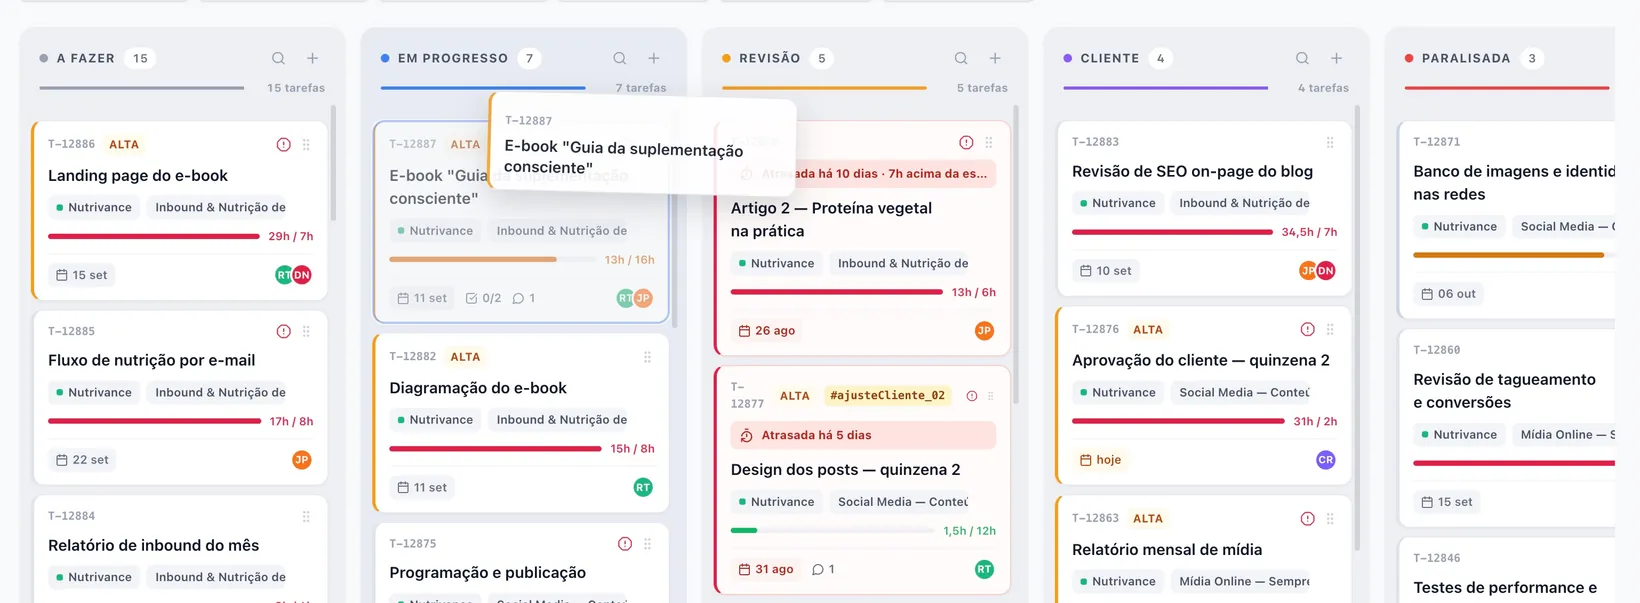Screen dimensions: 1640x603
Task: Click drag handle on Aprovação do cliente card
Action: coord(1330,329)
